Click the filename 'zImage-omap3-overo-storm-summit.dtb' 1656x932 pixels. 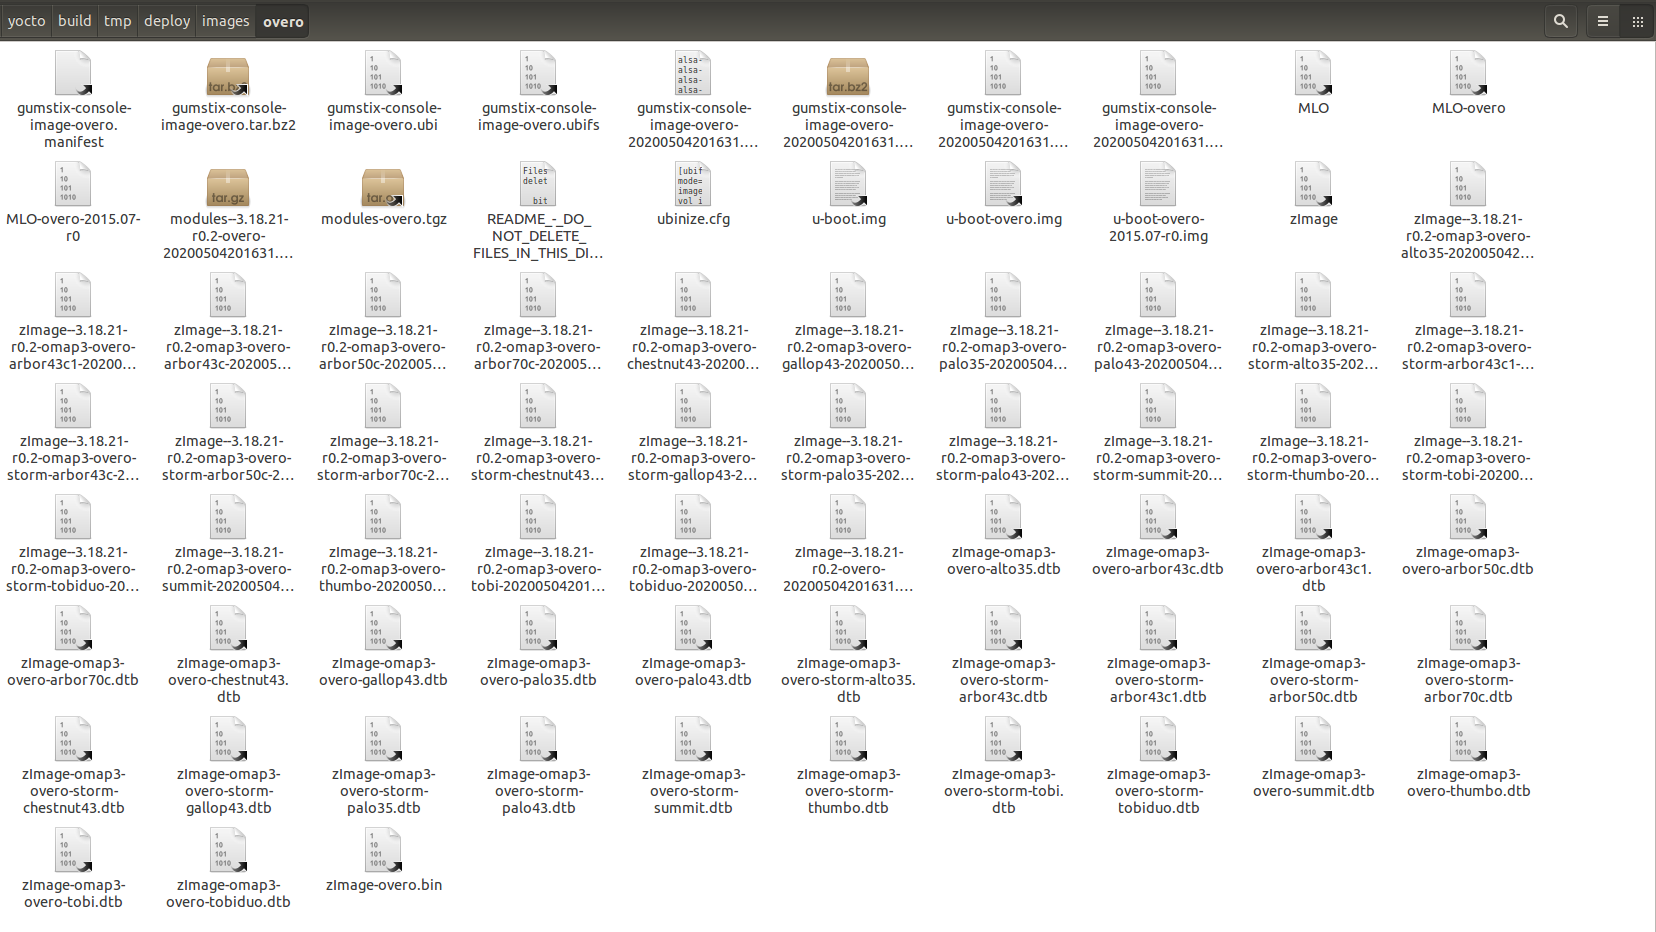coord(693,791)
